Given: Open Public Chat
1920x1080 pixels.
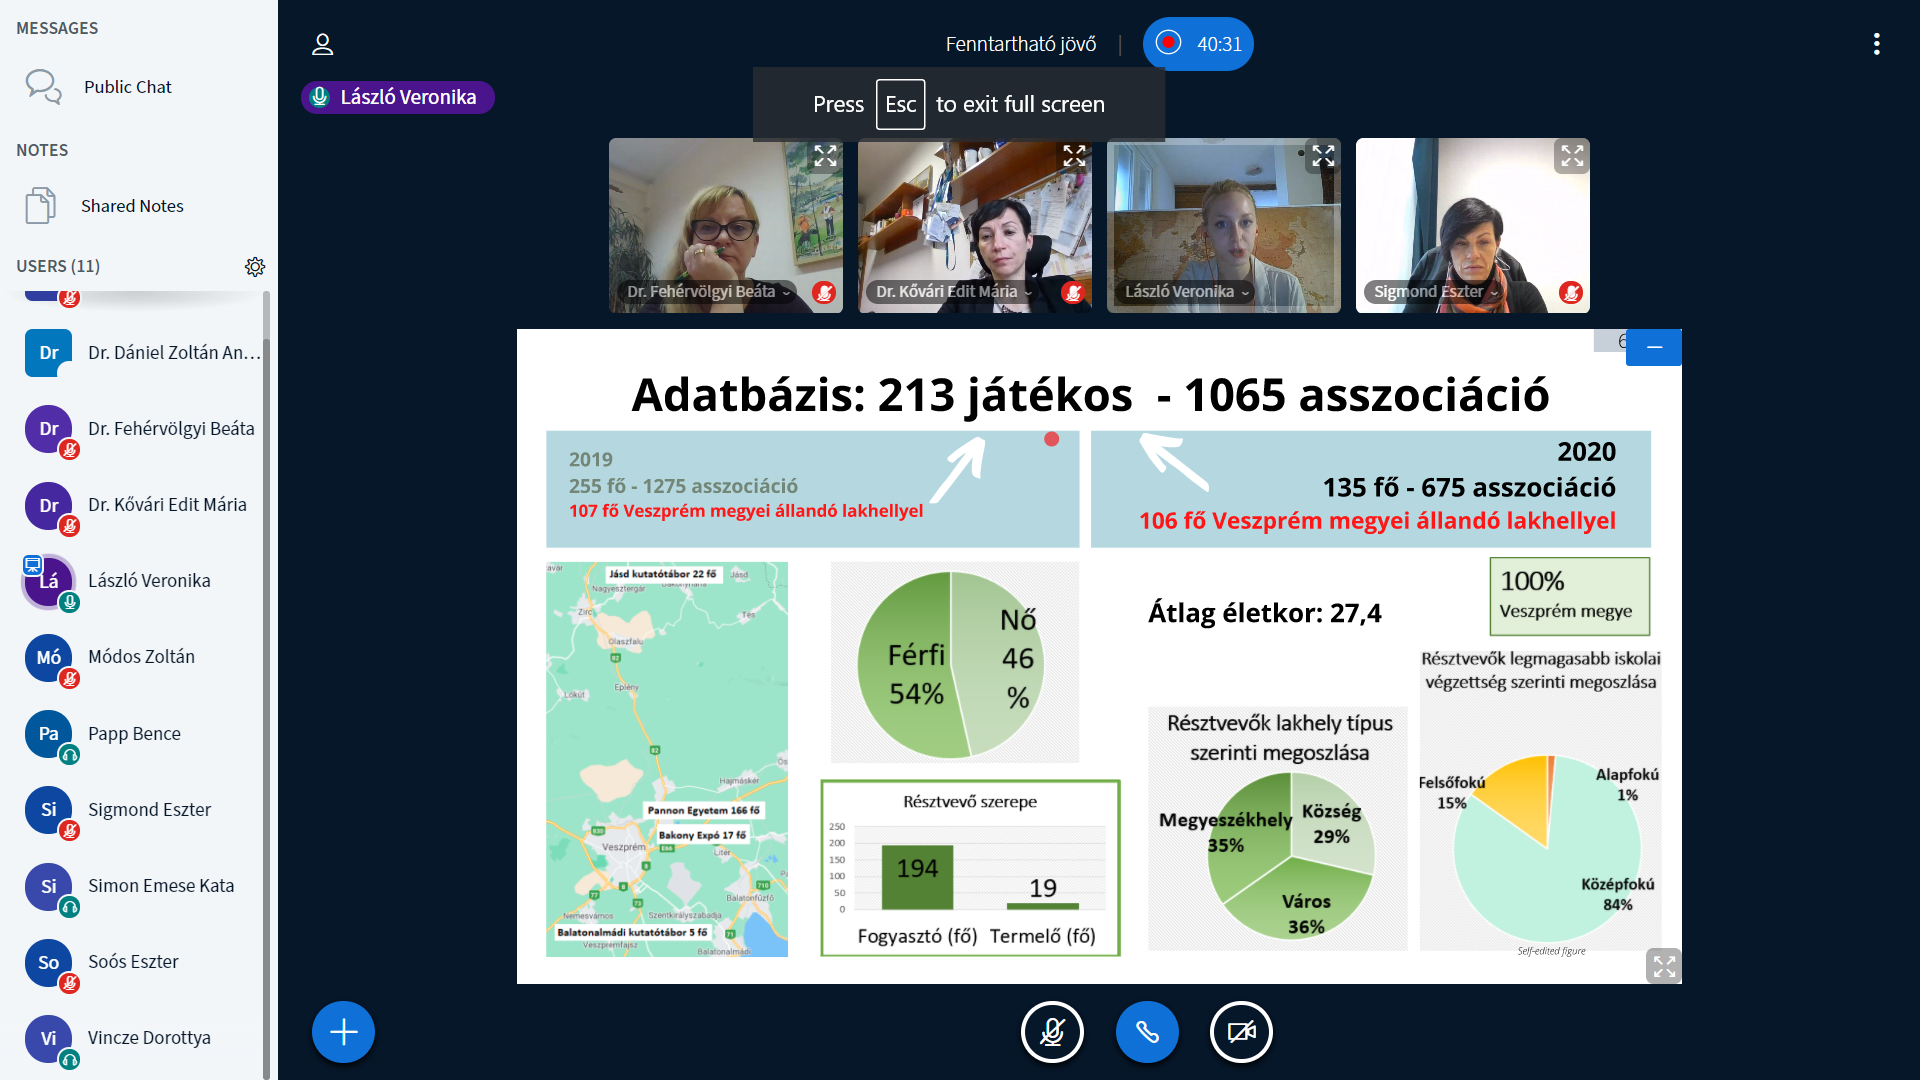Looking at the screenshot, I should click(127, 87).
